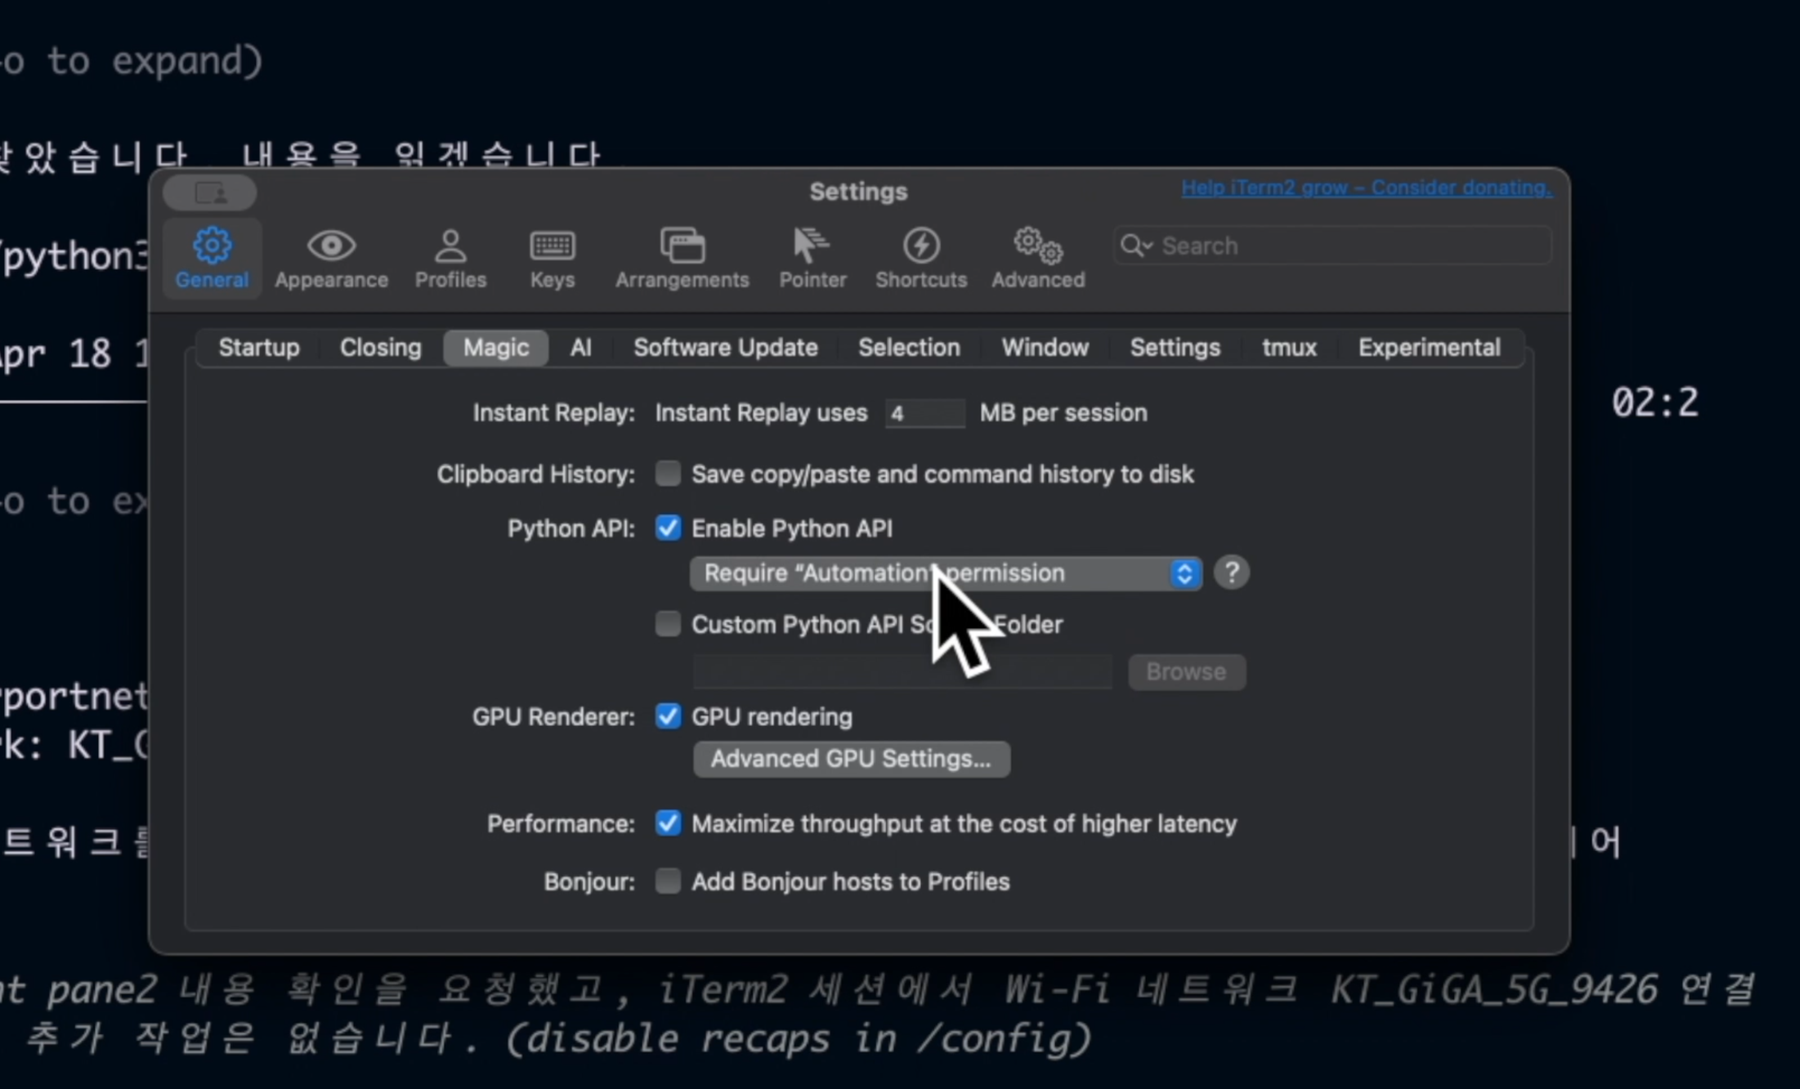Open the Shortcuts lightning bolt pane
The width and height of the screenshot is (1800, 1089).
(921, 257)
